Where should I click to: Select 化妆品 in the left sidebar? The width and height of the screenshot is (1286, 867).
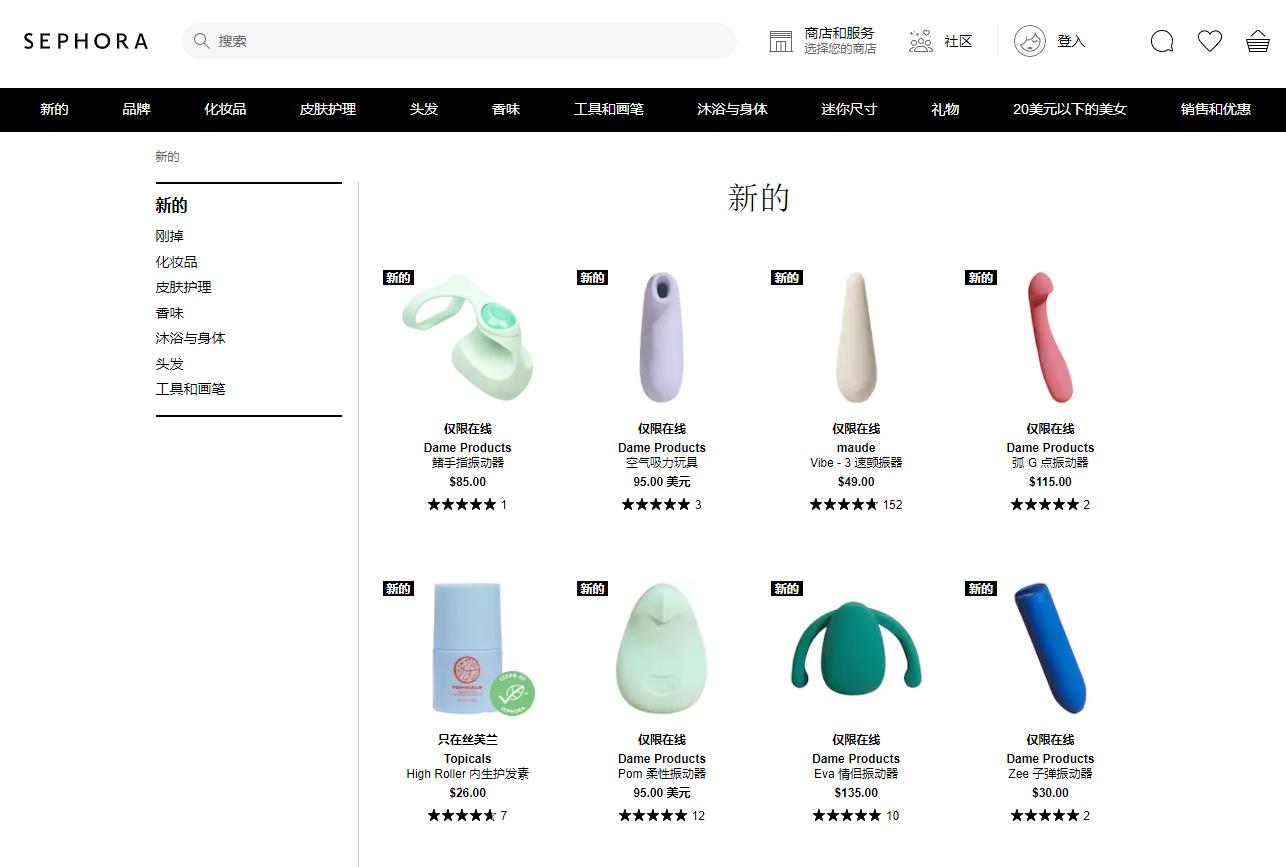pos(176,262)
